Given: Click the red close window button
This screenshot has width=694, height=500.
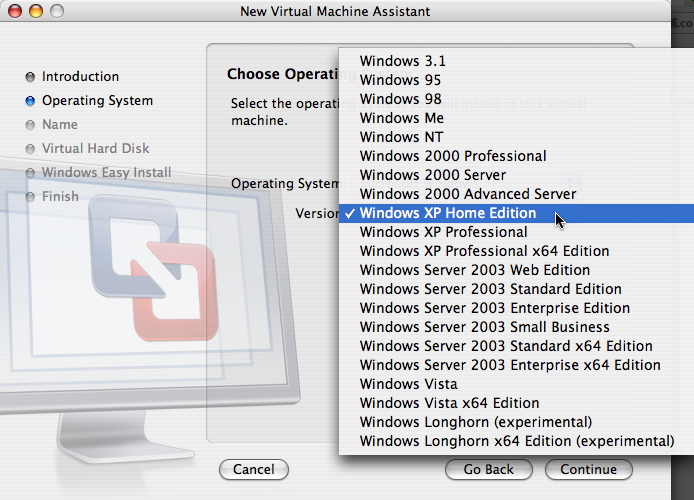Looking at the screenshot, I should [14, 11].
